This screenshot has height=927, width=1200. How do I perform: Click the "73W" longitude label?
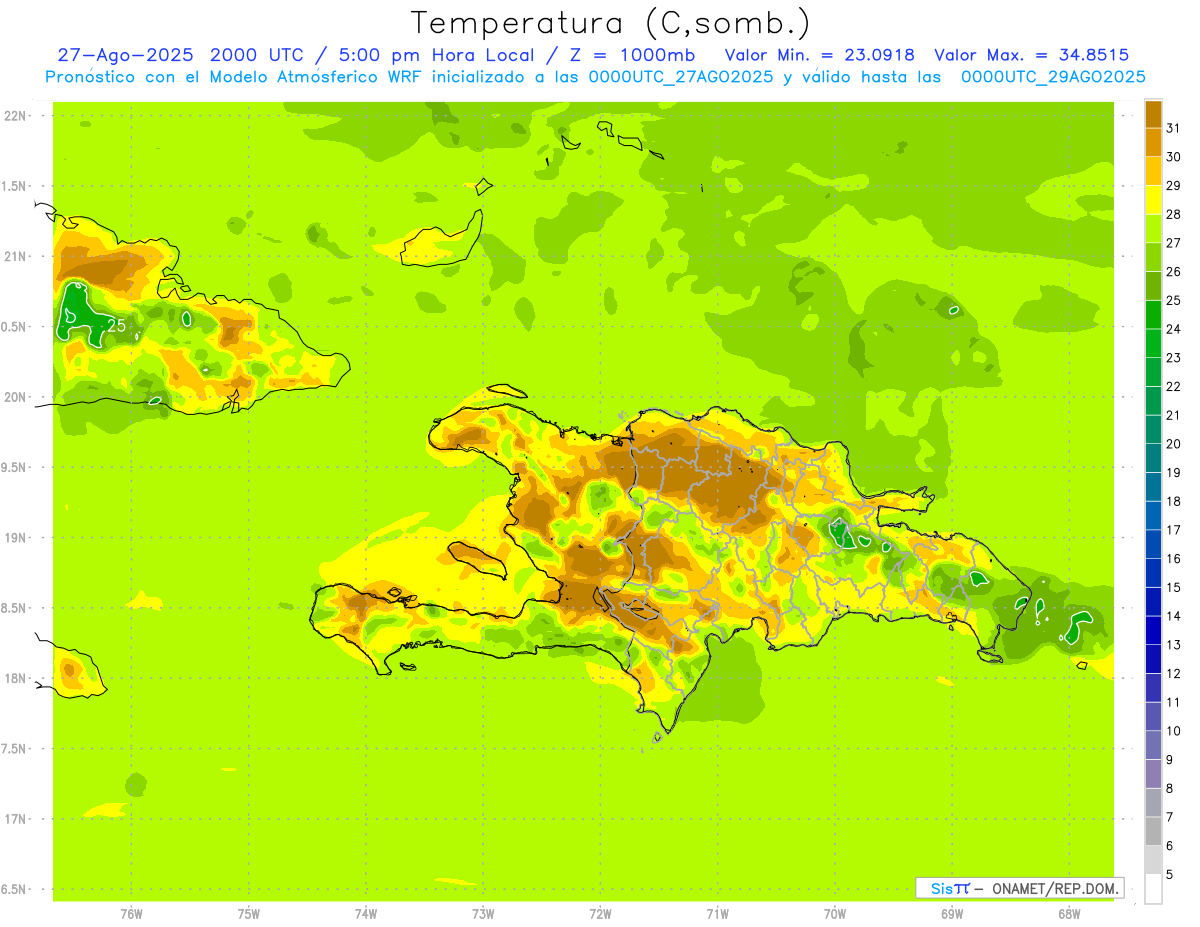coord(483,913)
